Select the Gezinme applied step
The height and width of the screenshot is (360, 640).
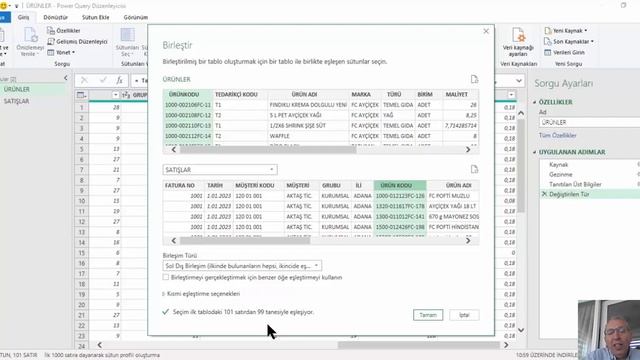(x=560, y=174)
